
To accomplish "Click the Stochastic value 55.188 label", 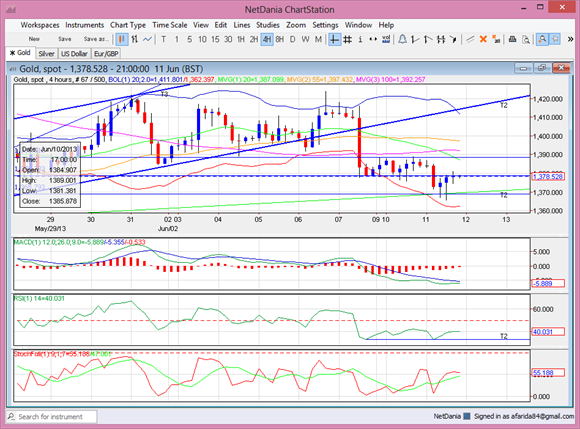I will pyautogui.click(x=548, y=373).
